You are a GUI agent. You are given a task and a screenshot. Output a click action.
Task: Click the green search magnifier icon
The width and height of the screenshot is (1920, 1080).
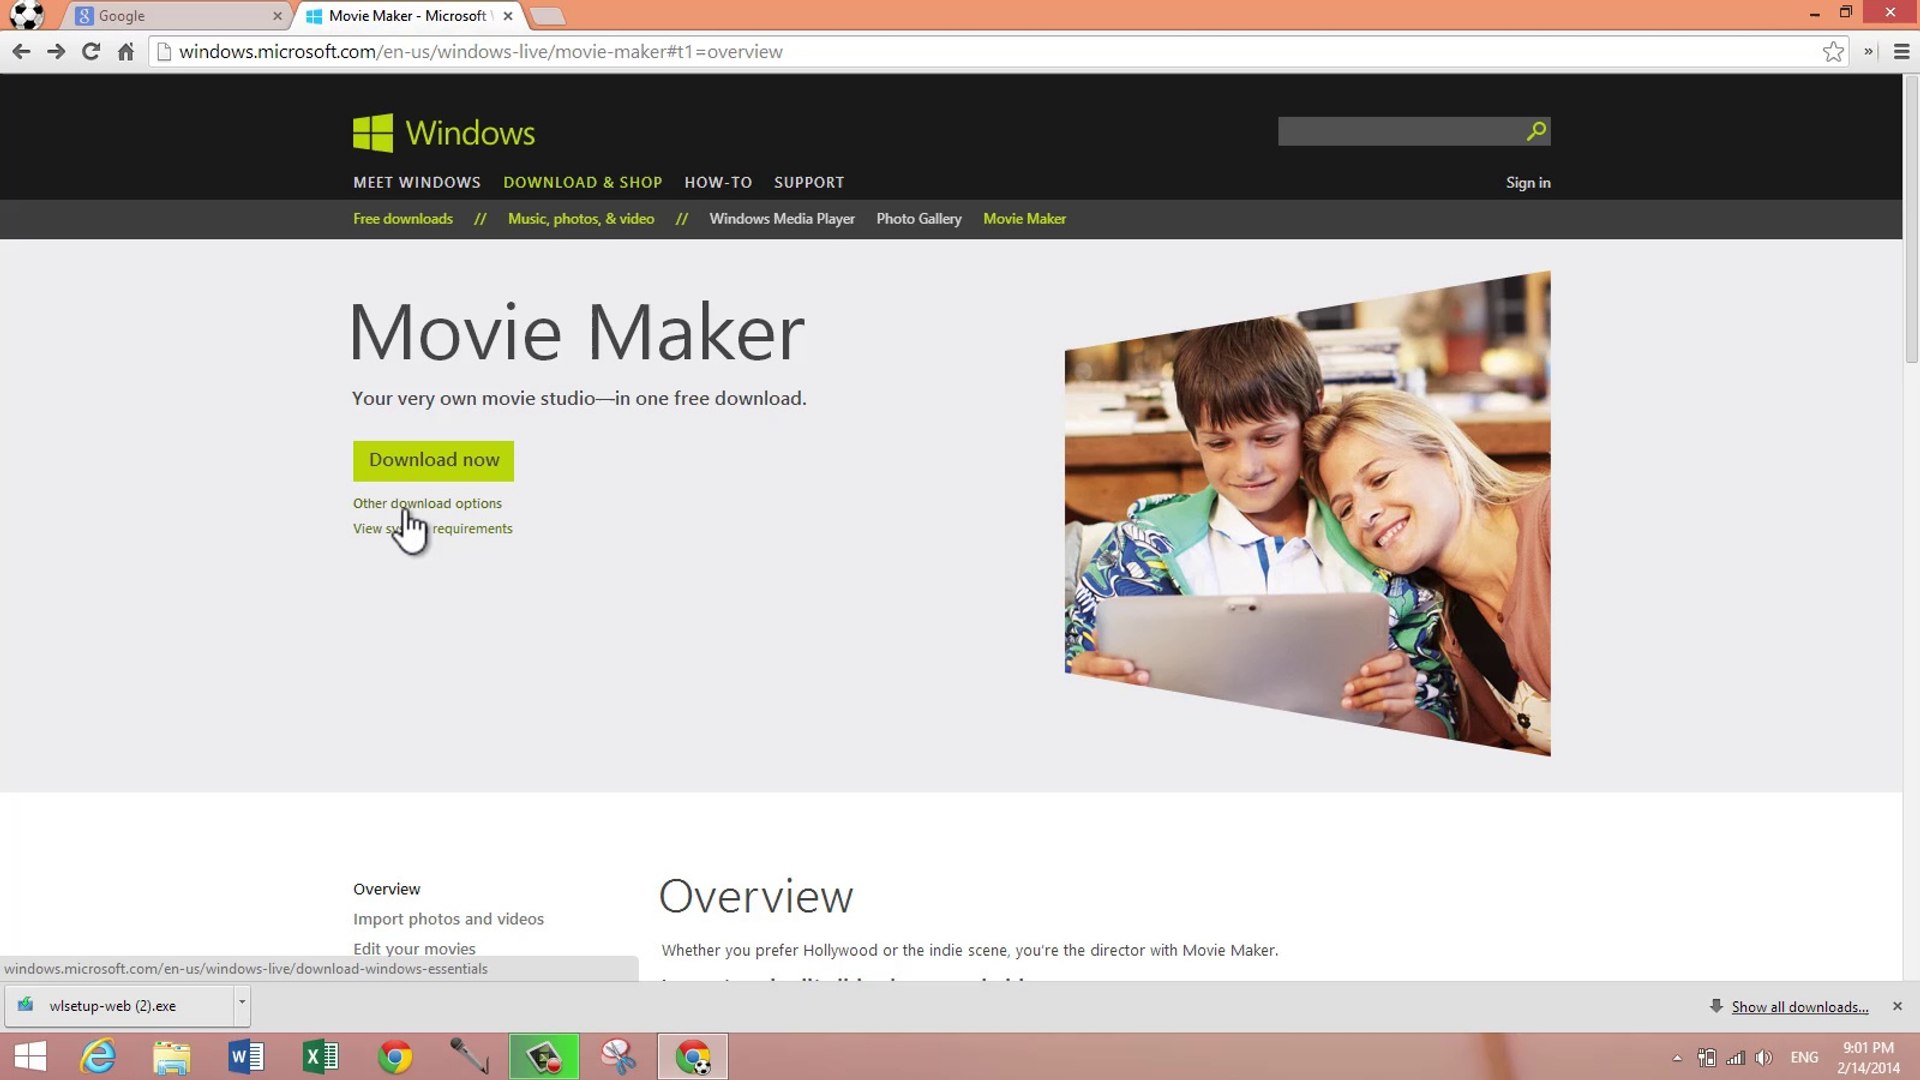1536,131
